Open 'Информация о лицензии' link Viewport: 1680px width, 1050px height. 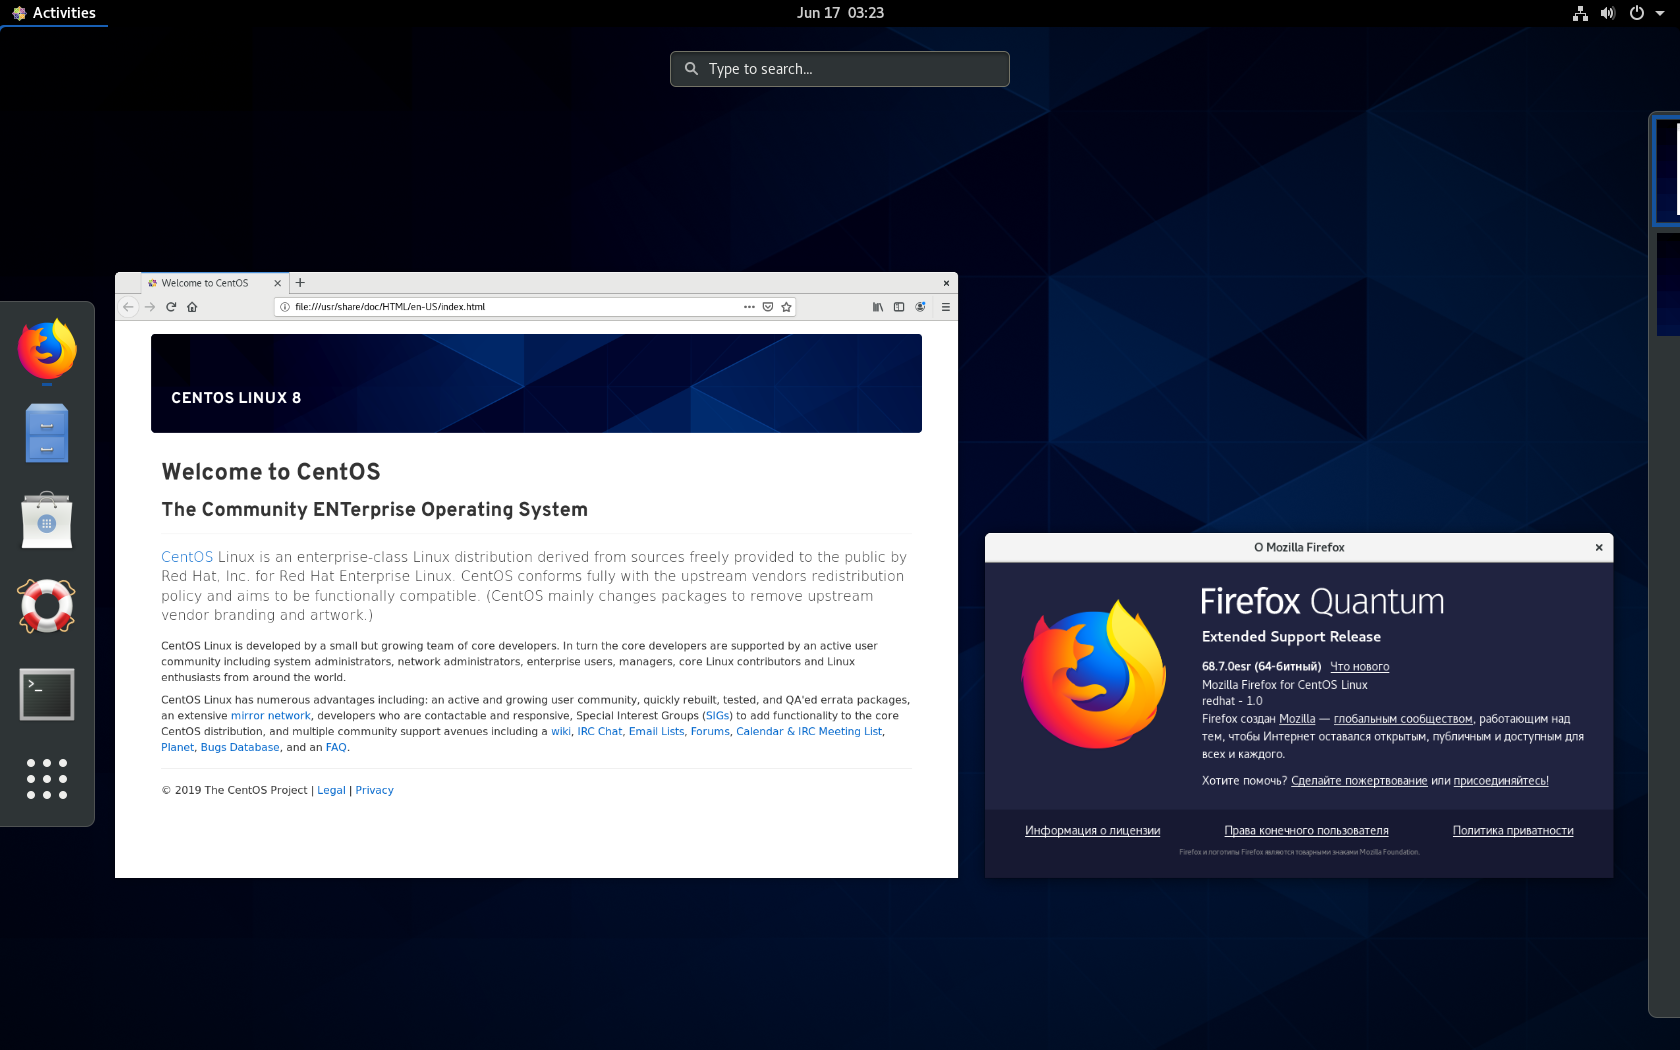tap(1092, 831)
